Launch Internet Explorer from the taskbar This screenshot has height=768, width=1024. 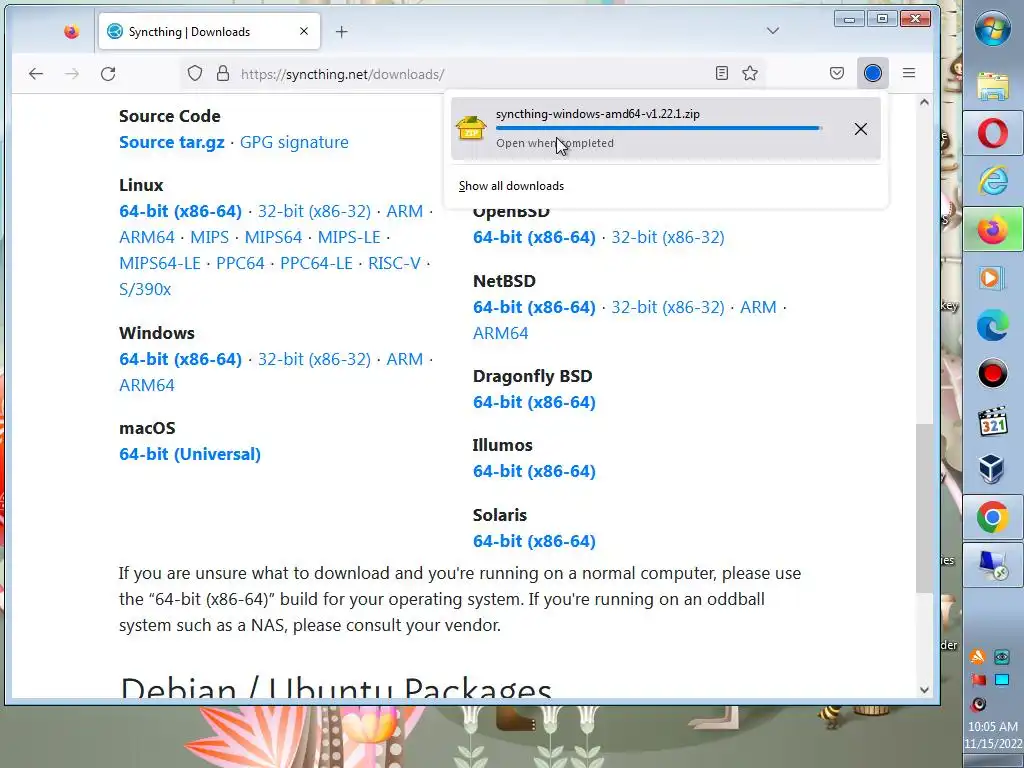993,181
